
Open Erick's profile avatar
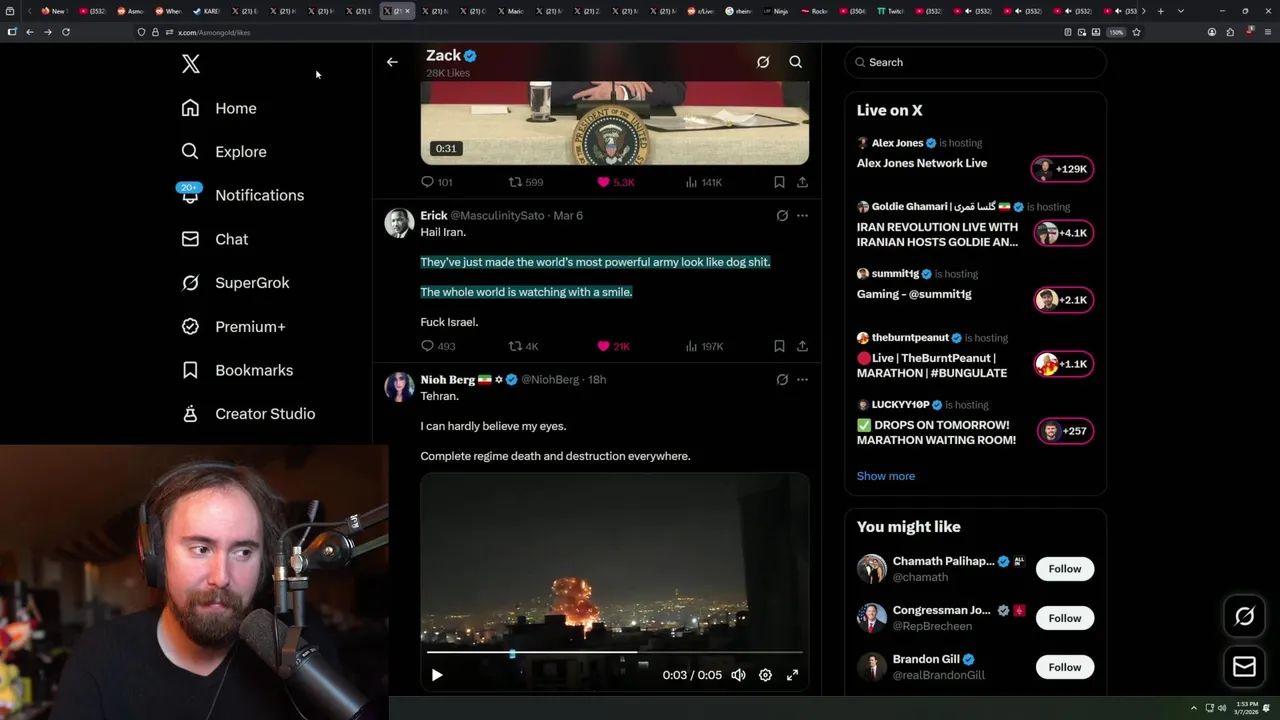[x=399, y=223]
